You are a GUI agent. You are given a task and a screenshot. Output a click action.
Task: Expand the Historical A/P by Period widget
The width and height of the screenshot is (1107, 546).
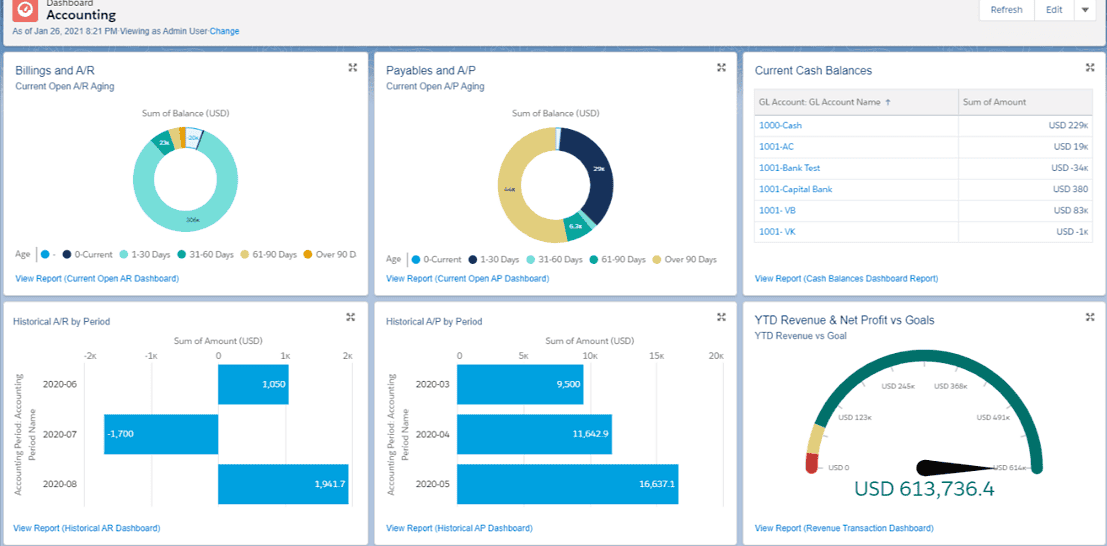721,318
